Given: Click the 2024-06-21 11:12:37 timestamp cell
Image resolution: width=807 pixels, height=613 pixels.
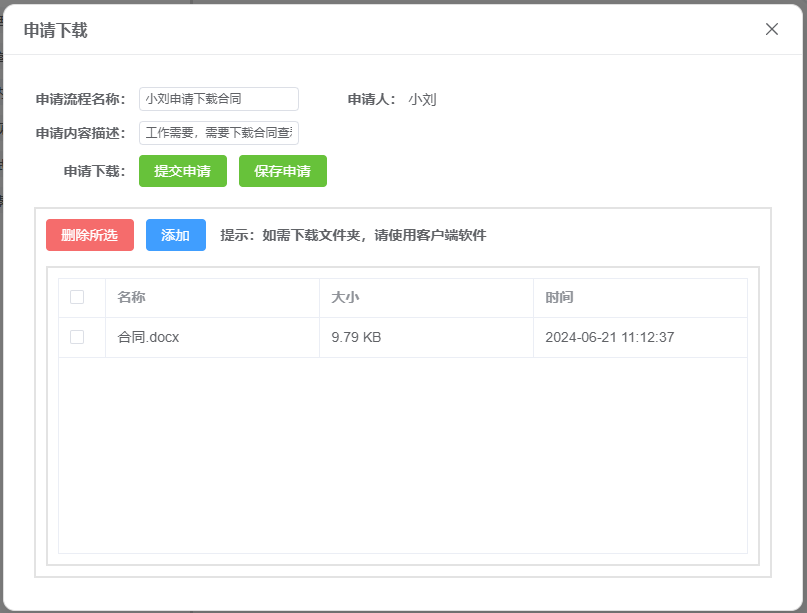Looking at the screenshot, I should click(x=609, y=337).
